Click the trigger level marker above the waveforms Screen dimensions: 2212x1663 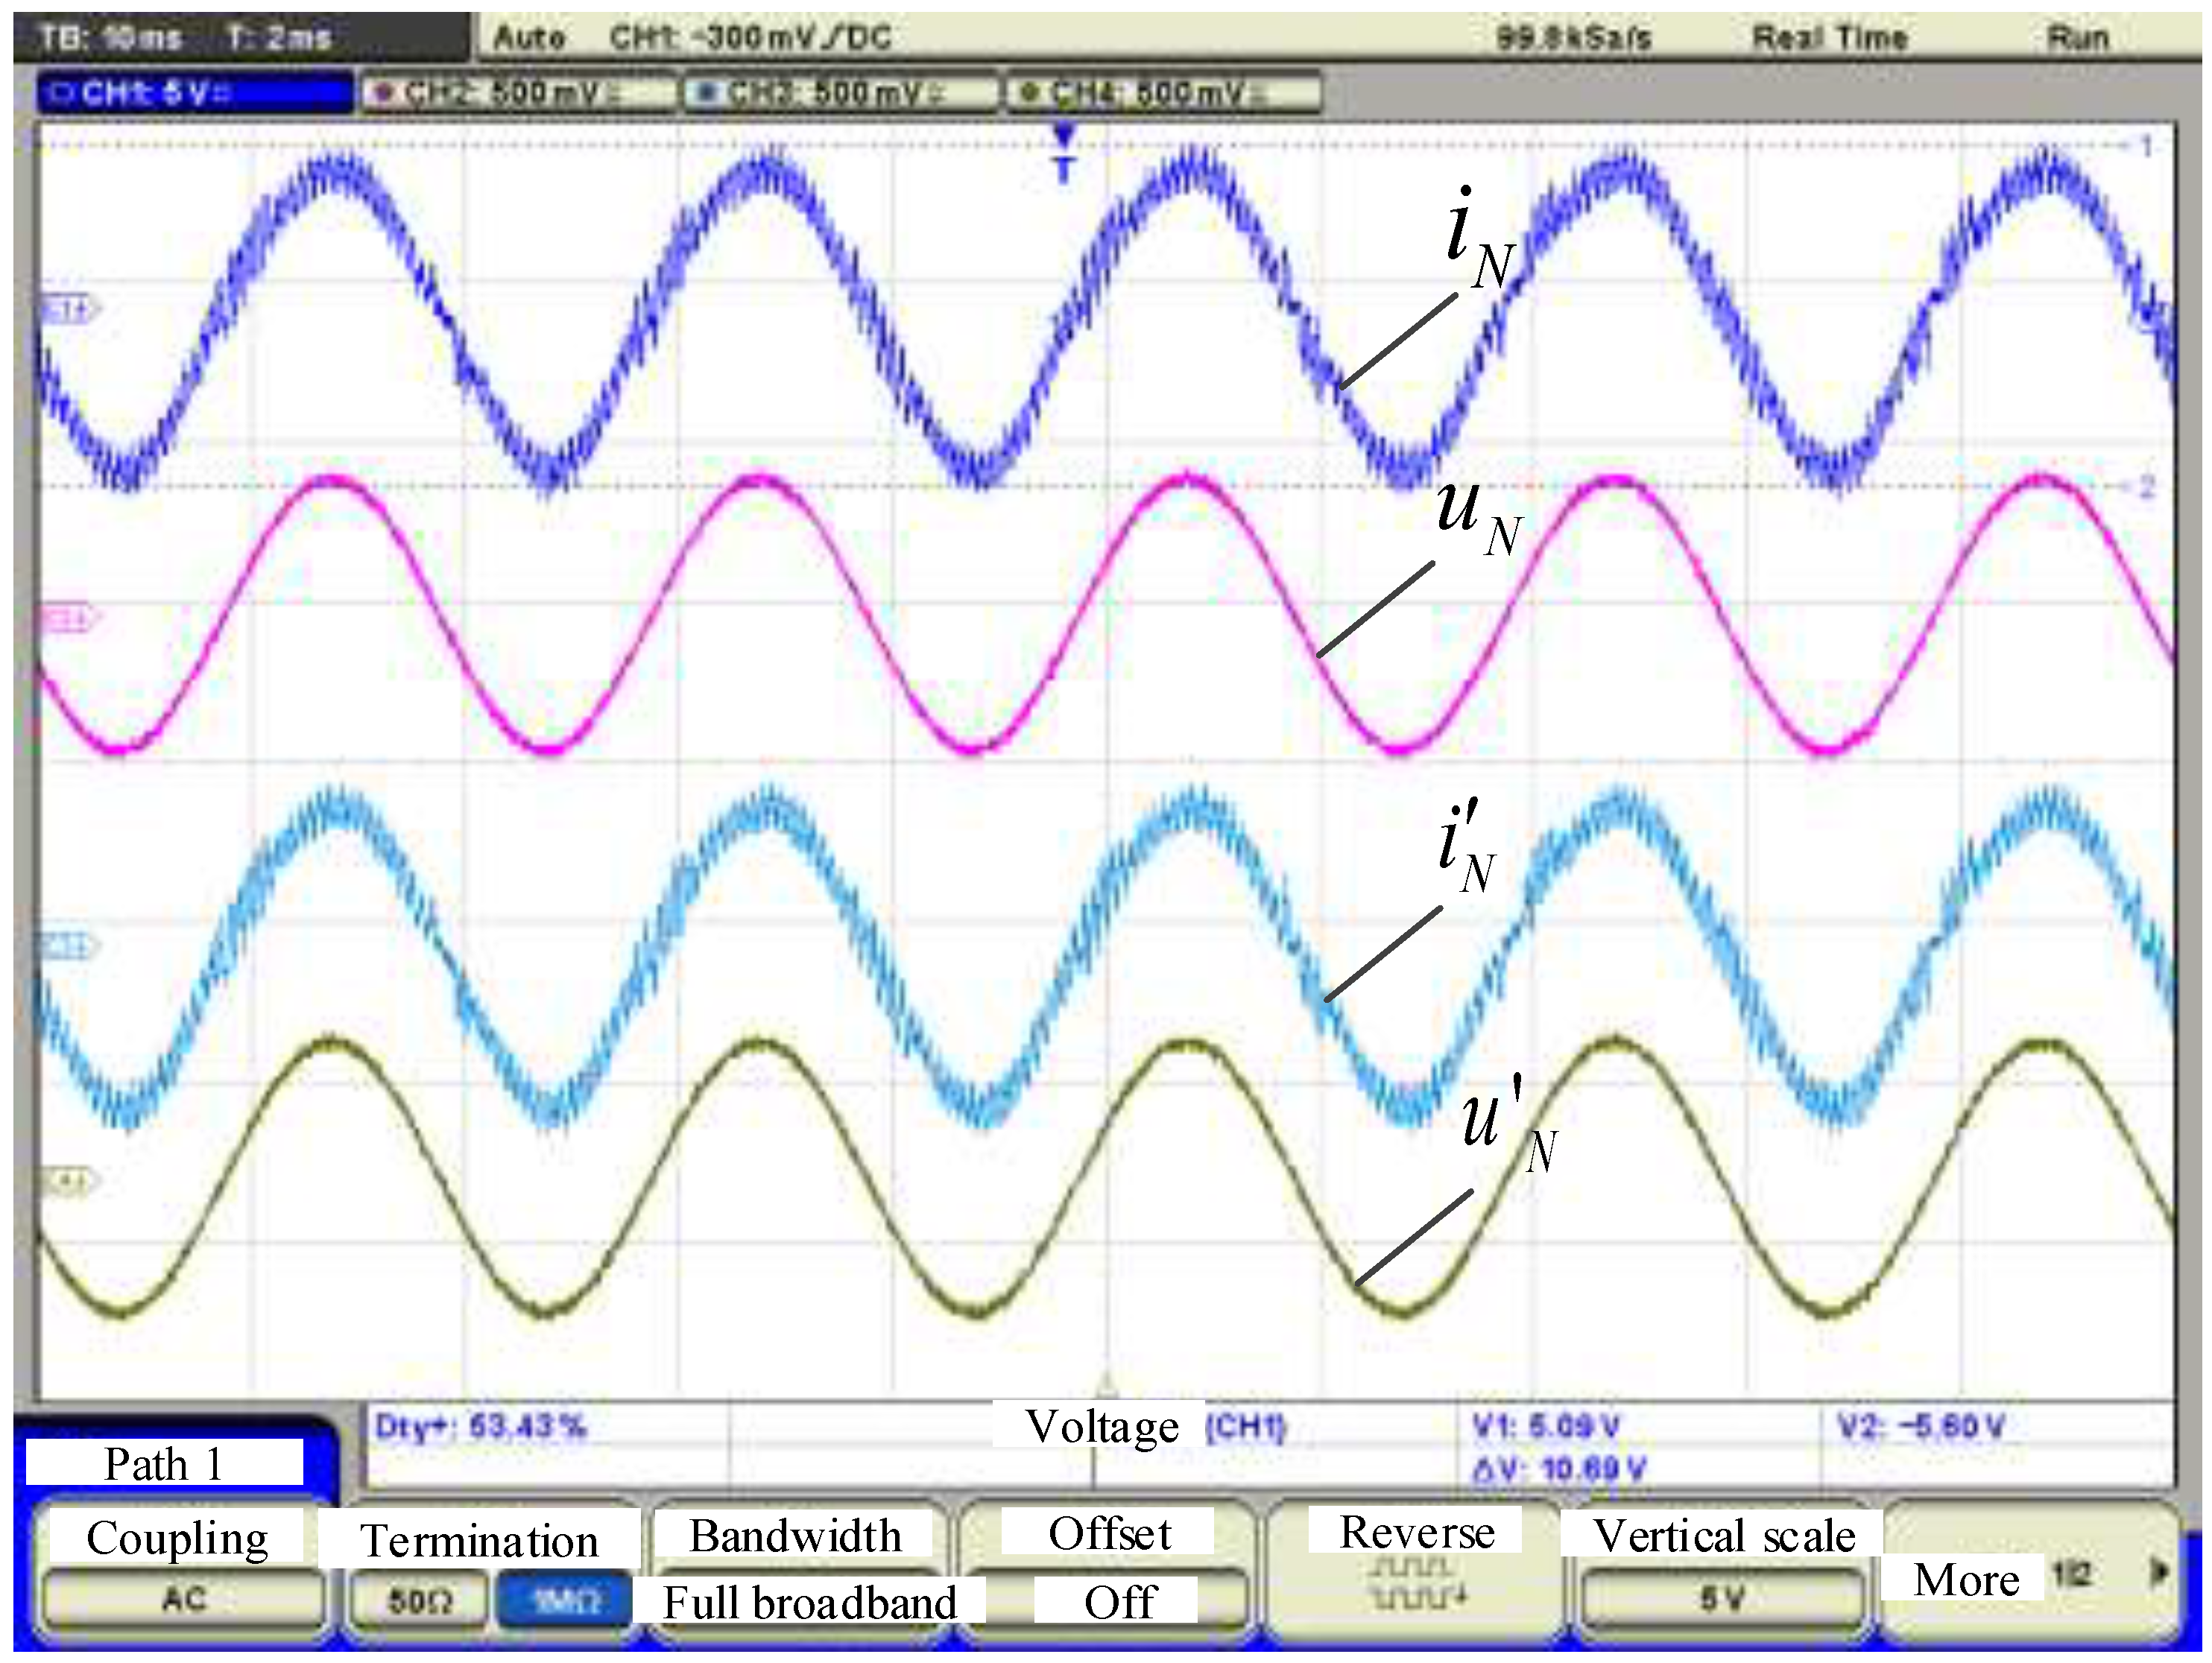pyautogui.click(x=1063, y=140)
